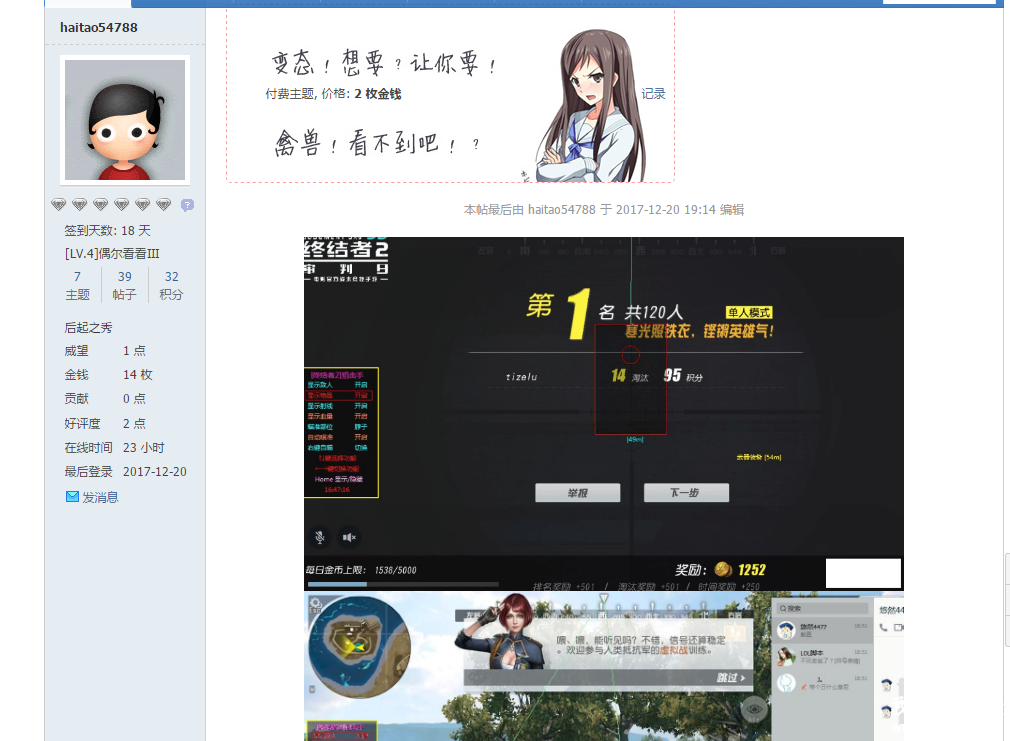Viewport: 1010px width, 741px height.
Task: Open haitao54788 username link
Action: point(99,27)
